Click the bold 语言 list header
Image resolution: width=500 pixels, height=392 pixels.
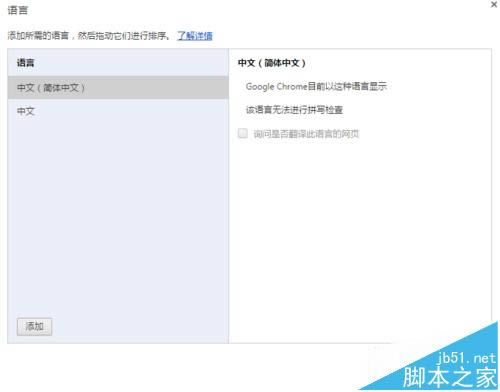pos(26,63)
